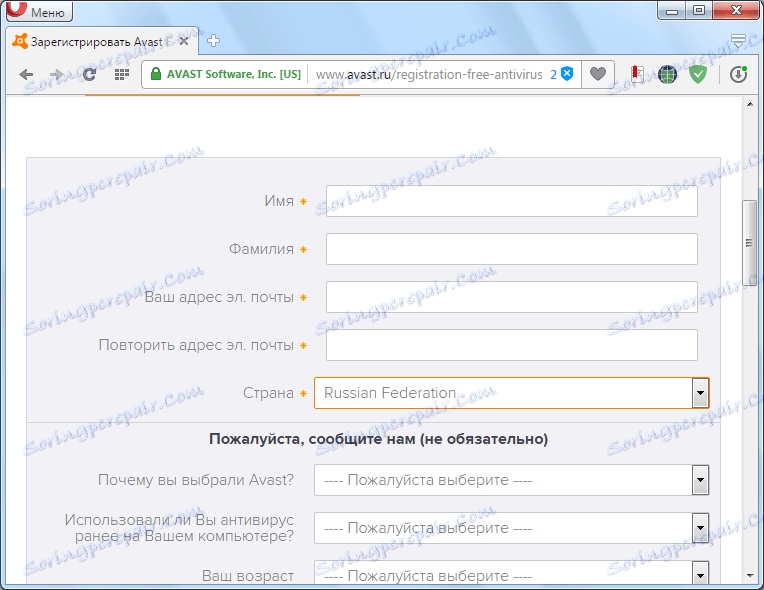Click the scroll up arrow of page scrollbar
Image resolution: width=764 pixels, height=590 pixels.
750,104
